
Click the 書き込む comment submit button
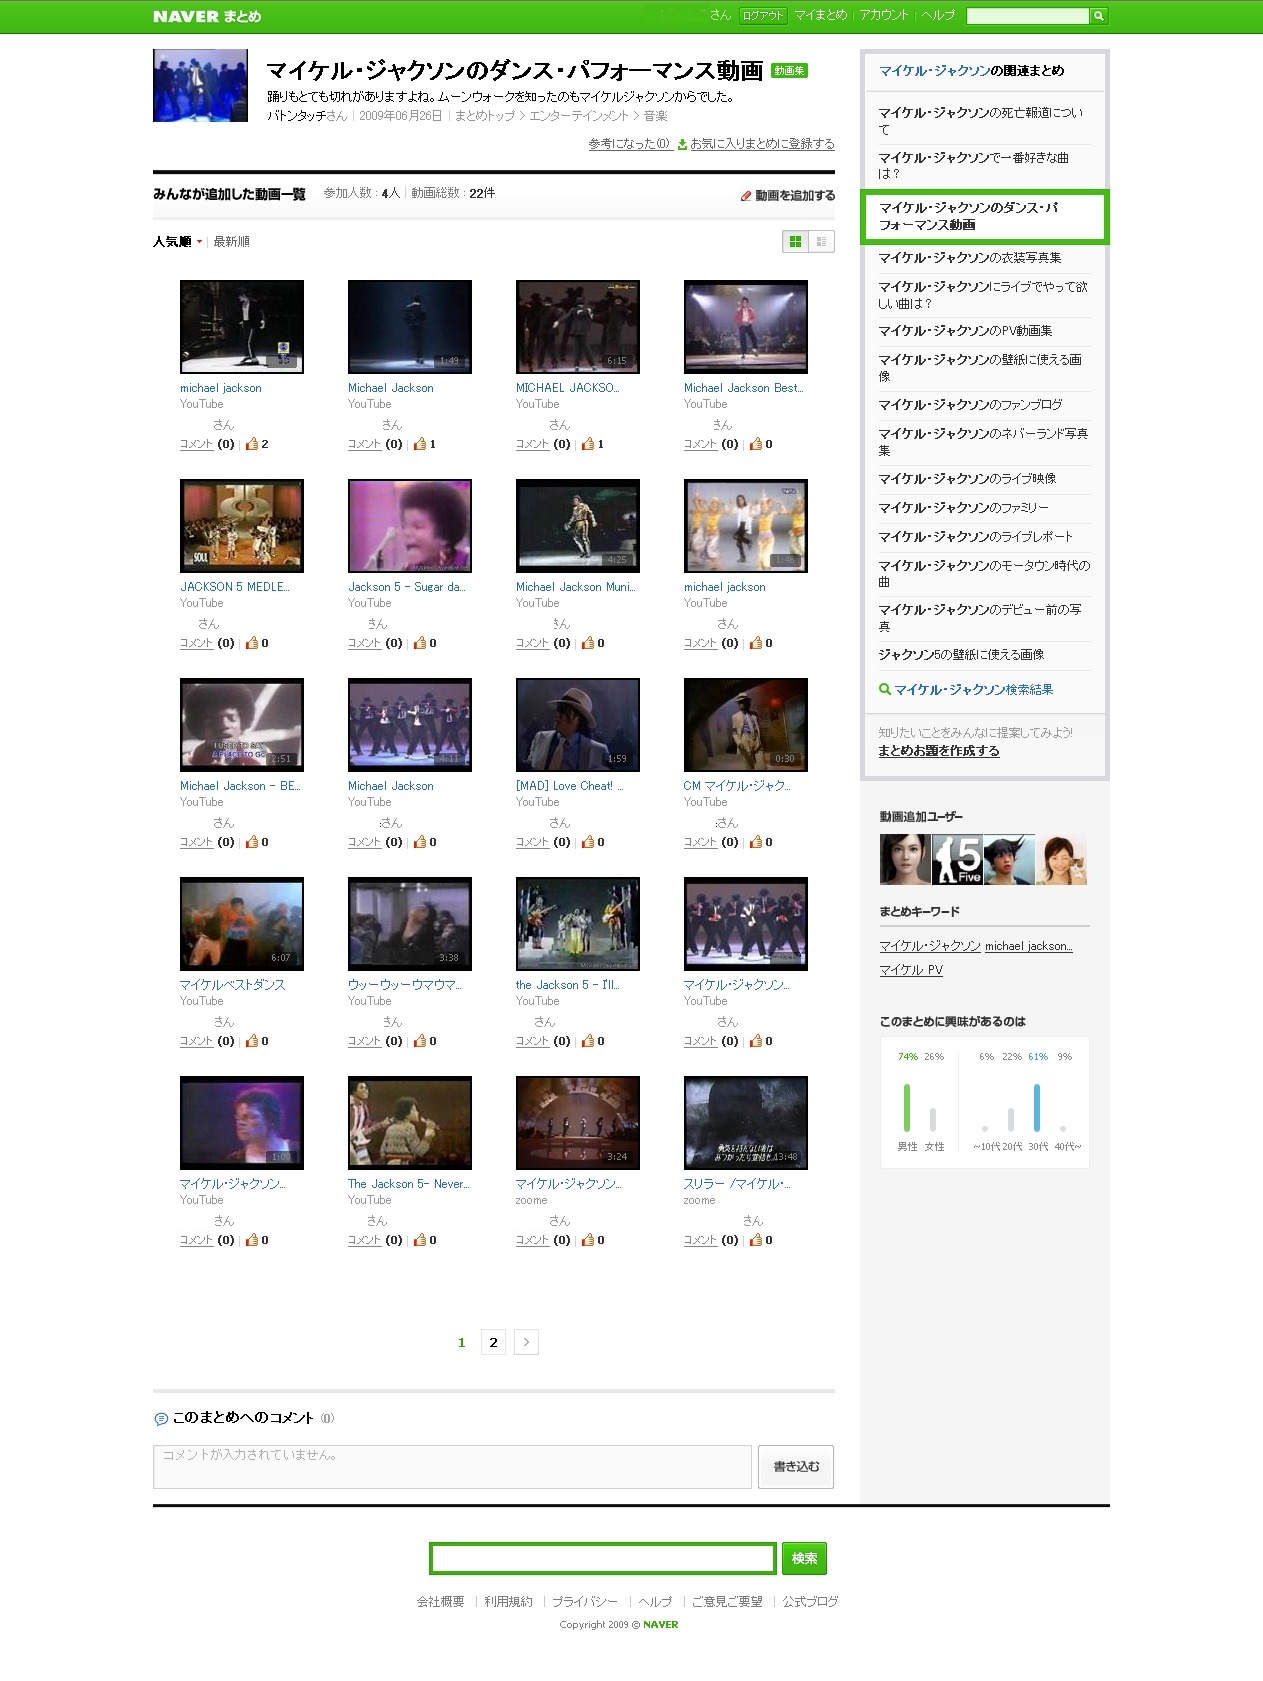pos(796,1467)
